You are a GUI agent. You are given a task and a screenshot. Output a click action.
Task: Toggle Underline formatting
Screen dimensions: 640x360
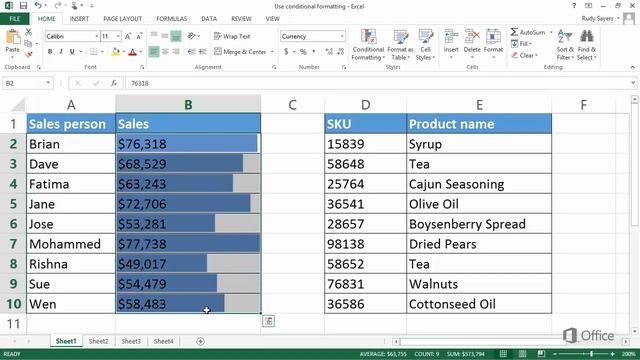tap(72, 51)
